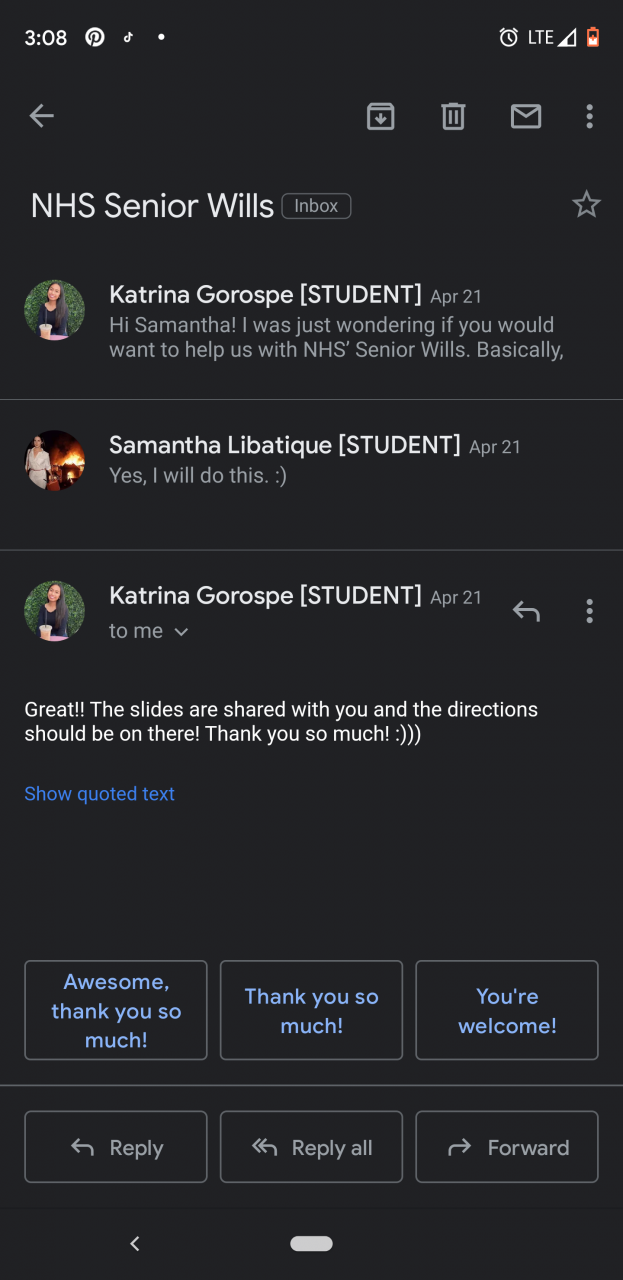Select the "You're welcome!" quick reply

click(507, 1010)
